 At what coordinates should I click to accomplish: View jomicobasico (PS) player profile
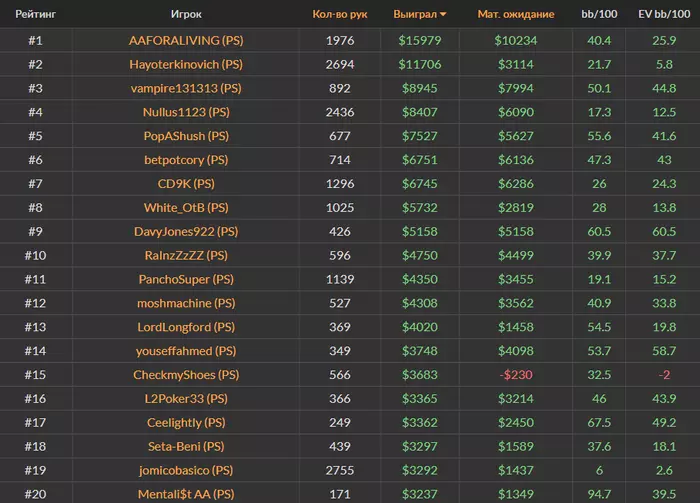(x=186, y=470)
